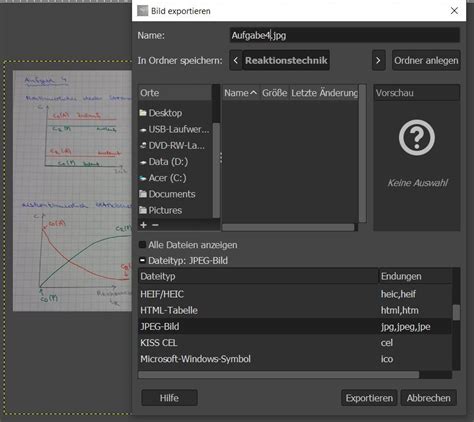Select Microsoft-Windows-Symbol file type
Screen dimensions: 474x422
click(295, 359)
